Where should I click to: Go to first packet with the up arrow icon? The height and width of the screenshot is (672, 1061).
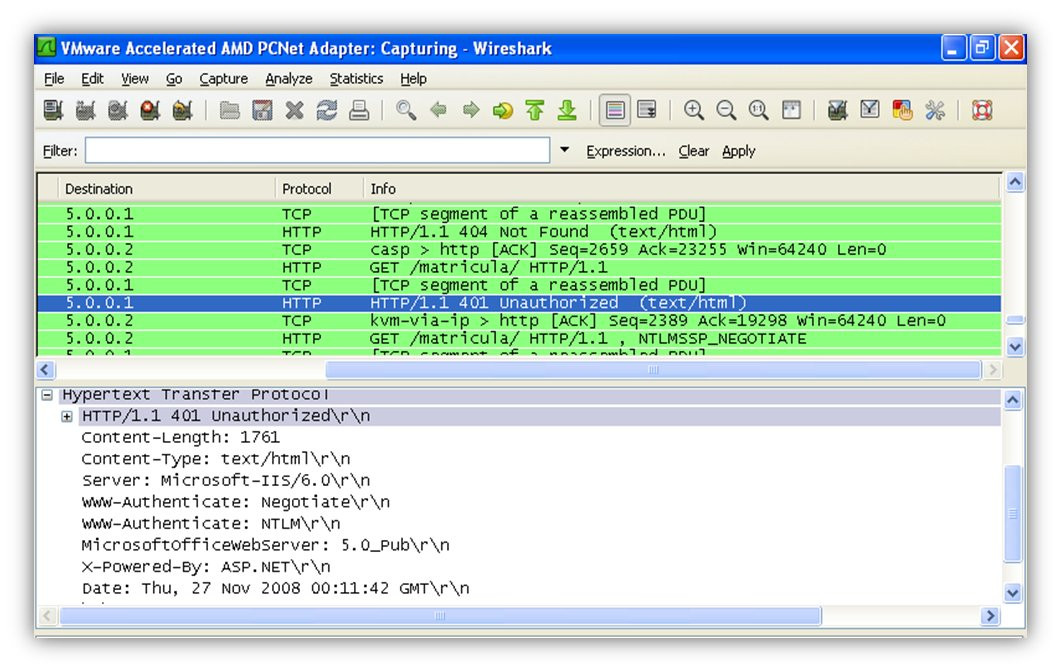click(535, 110)
